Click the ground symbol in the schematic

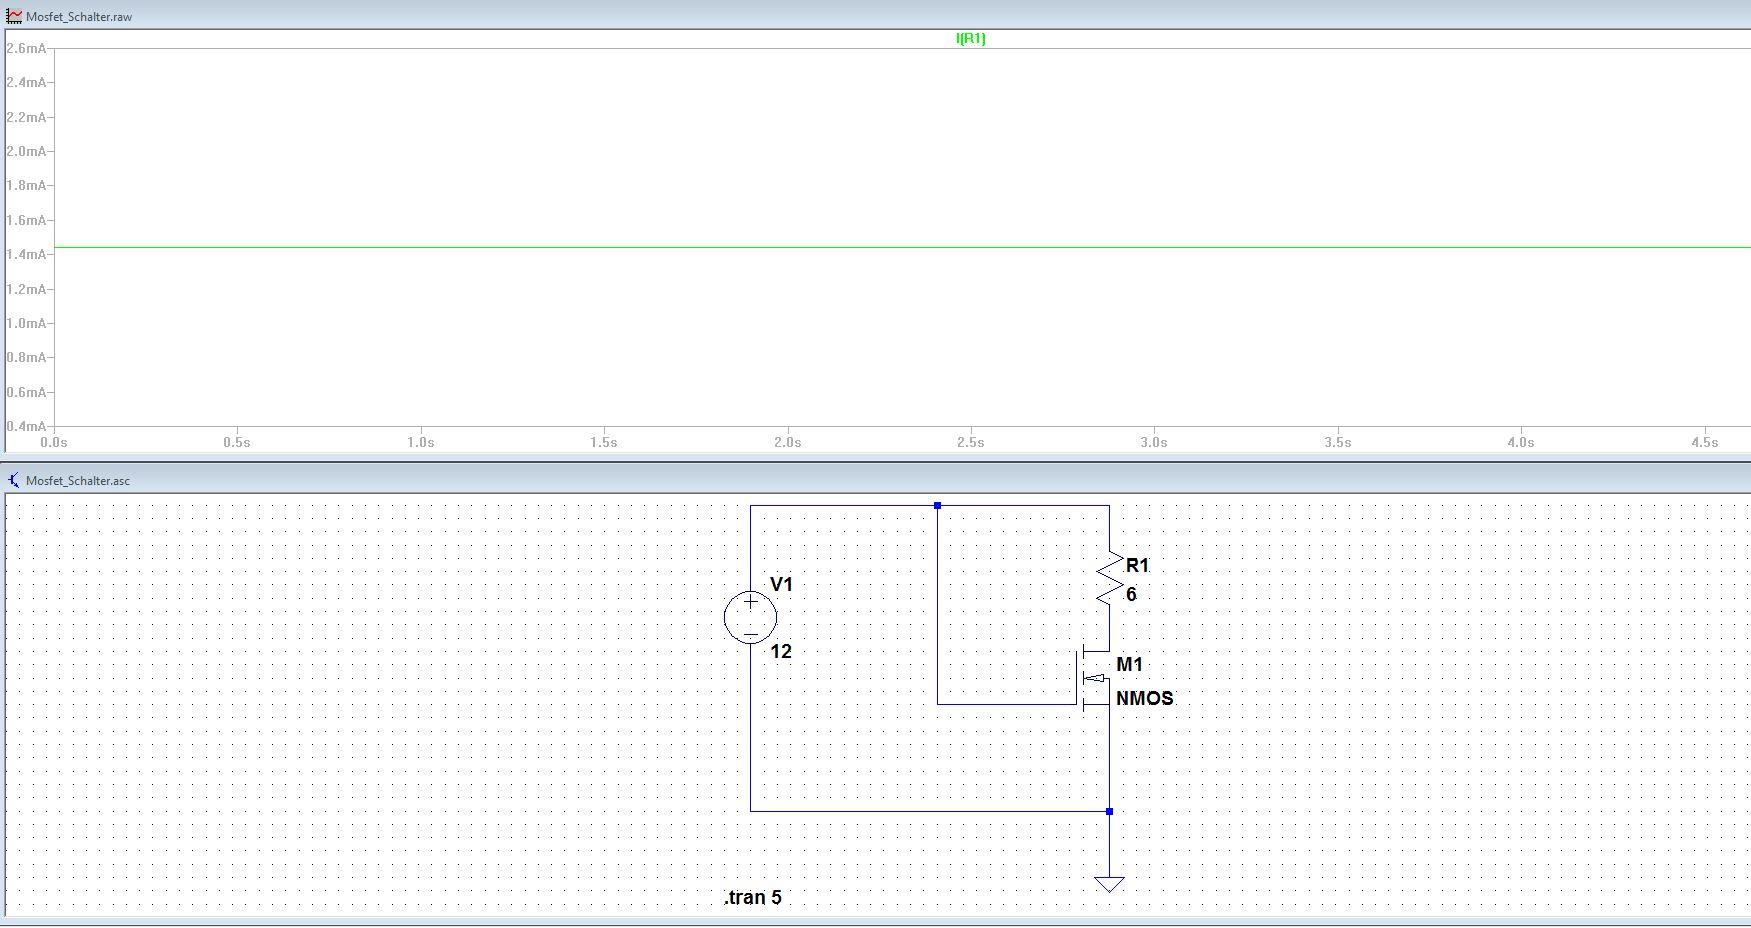coord(1109,884)
